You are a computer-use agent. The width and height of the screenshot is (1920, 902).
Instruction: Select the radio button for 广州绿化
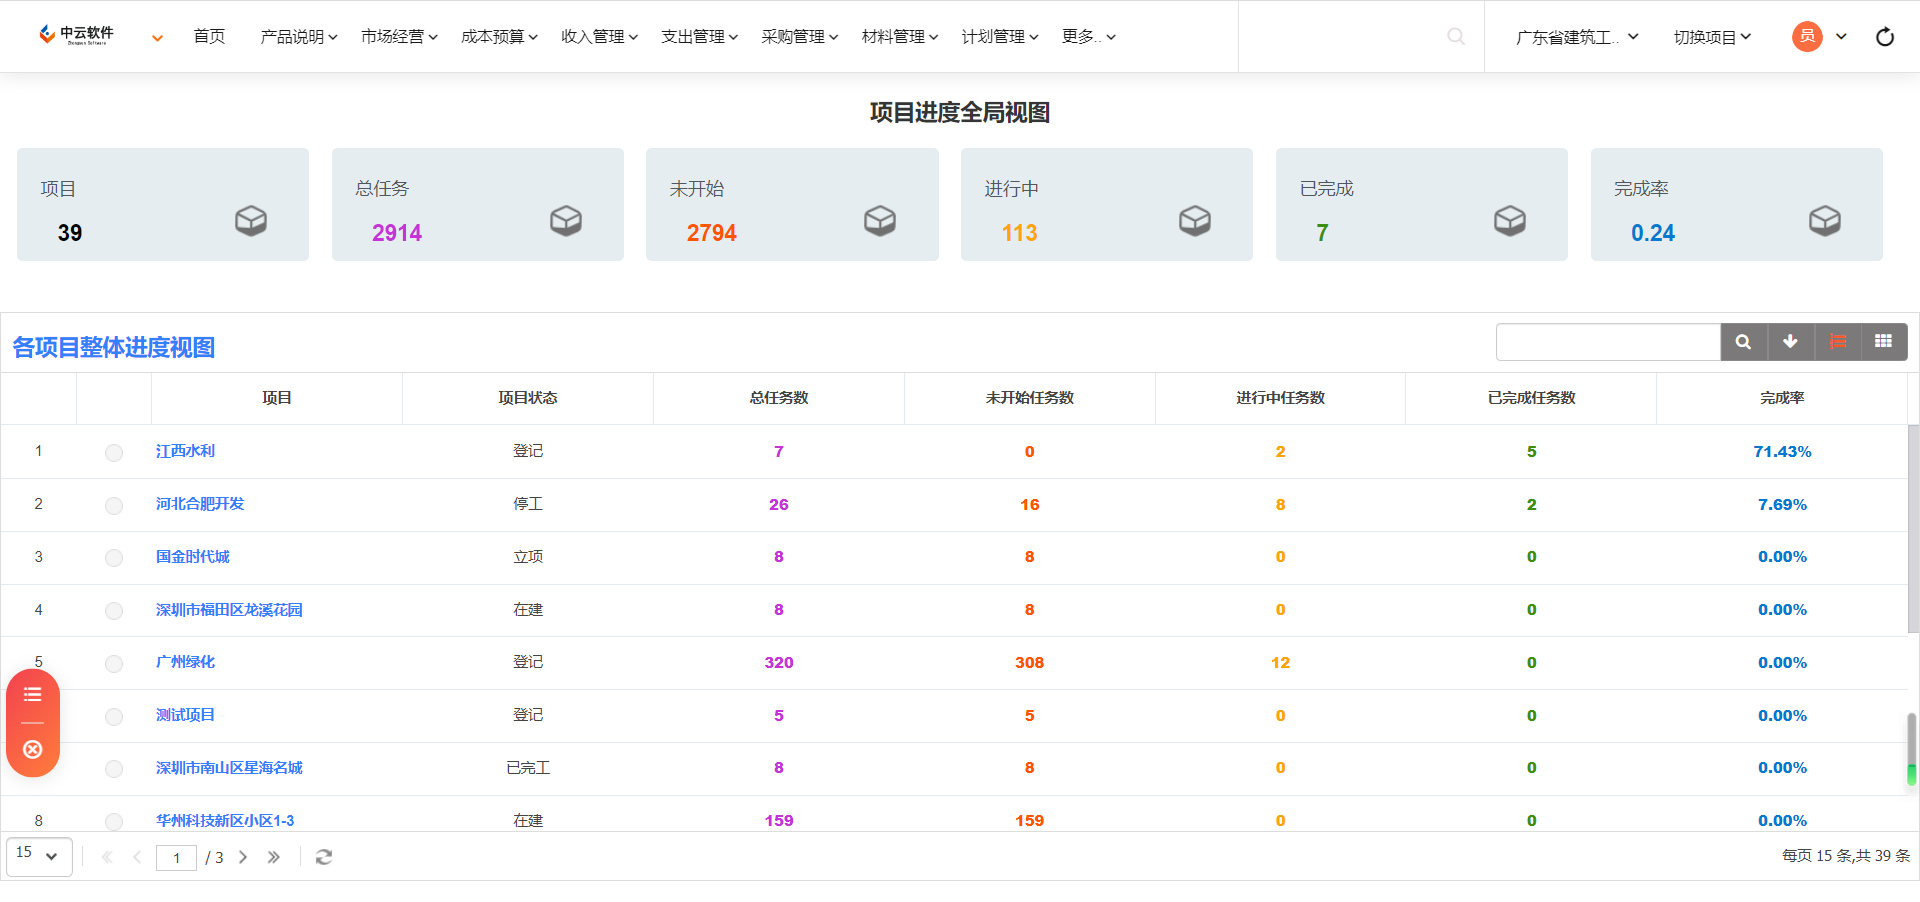114,664
